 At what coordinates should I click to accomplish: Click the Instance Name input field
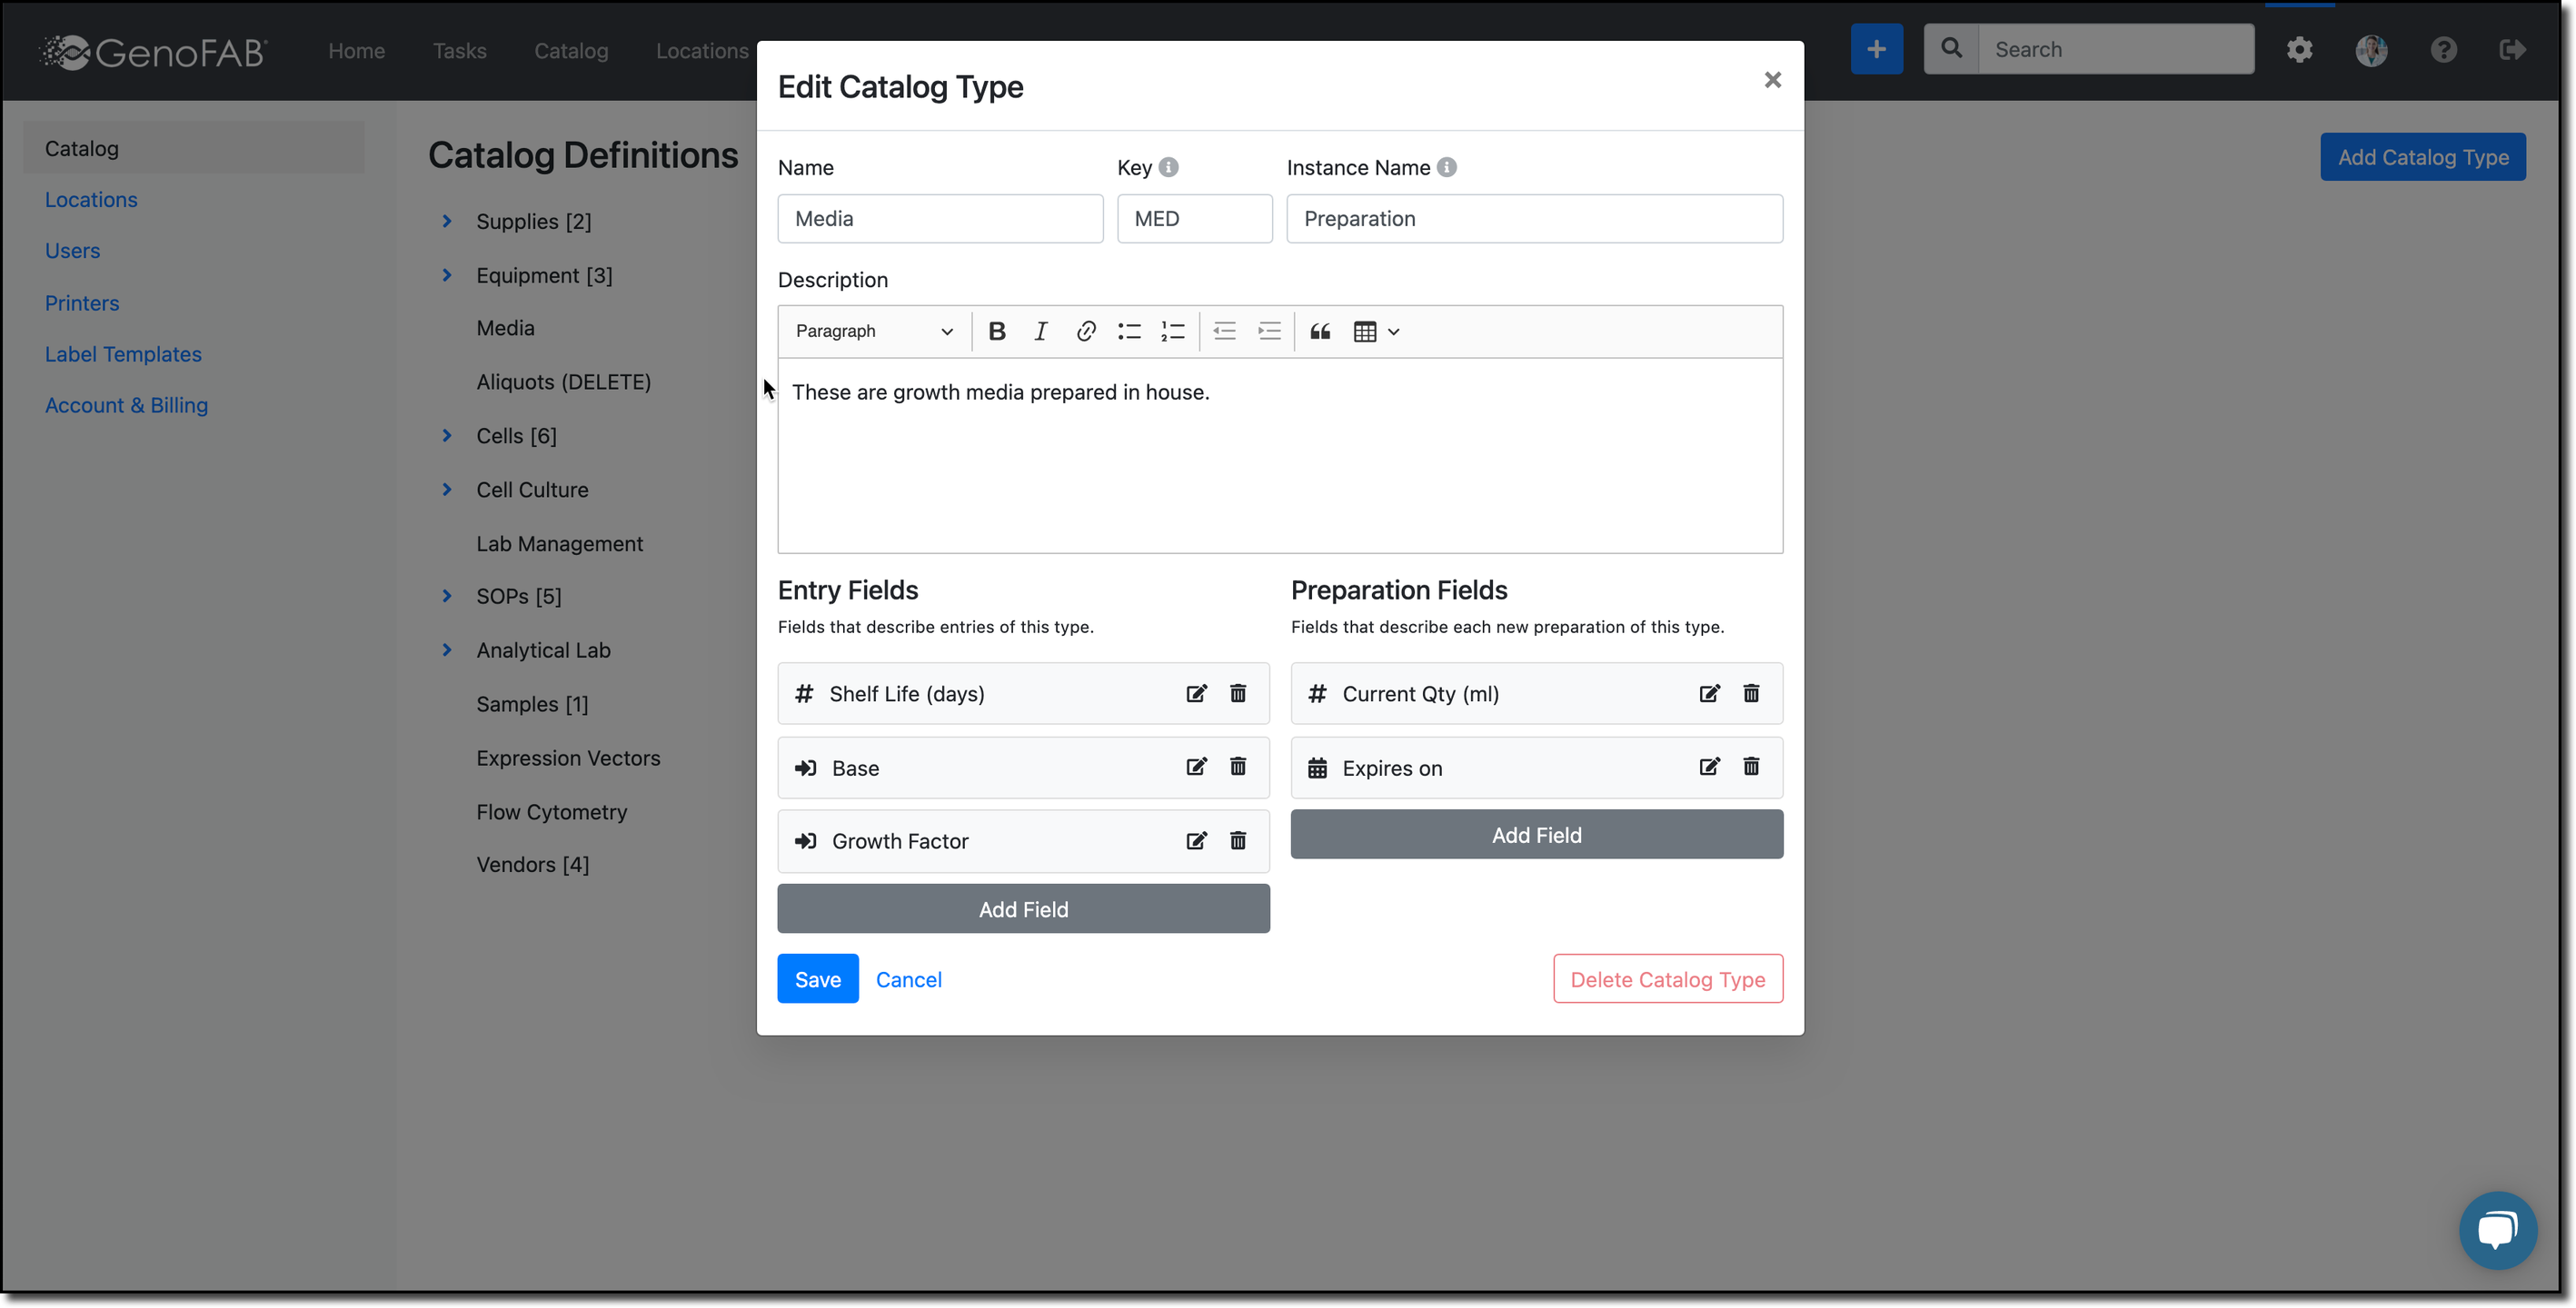[x=1533, y=218]
